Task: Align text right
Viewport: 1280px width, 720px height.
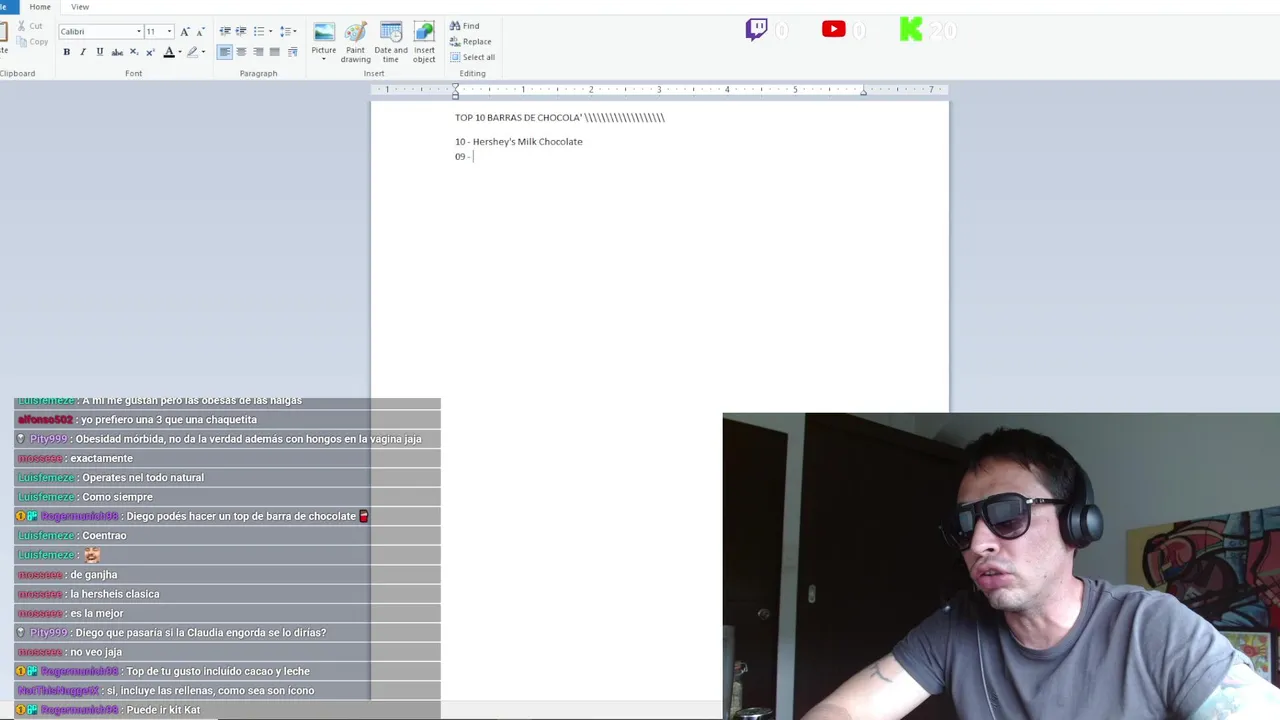Action: point(258,52)
